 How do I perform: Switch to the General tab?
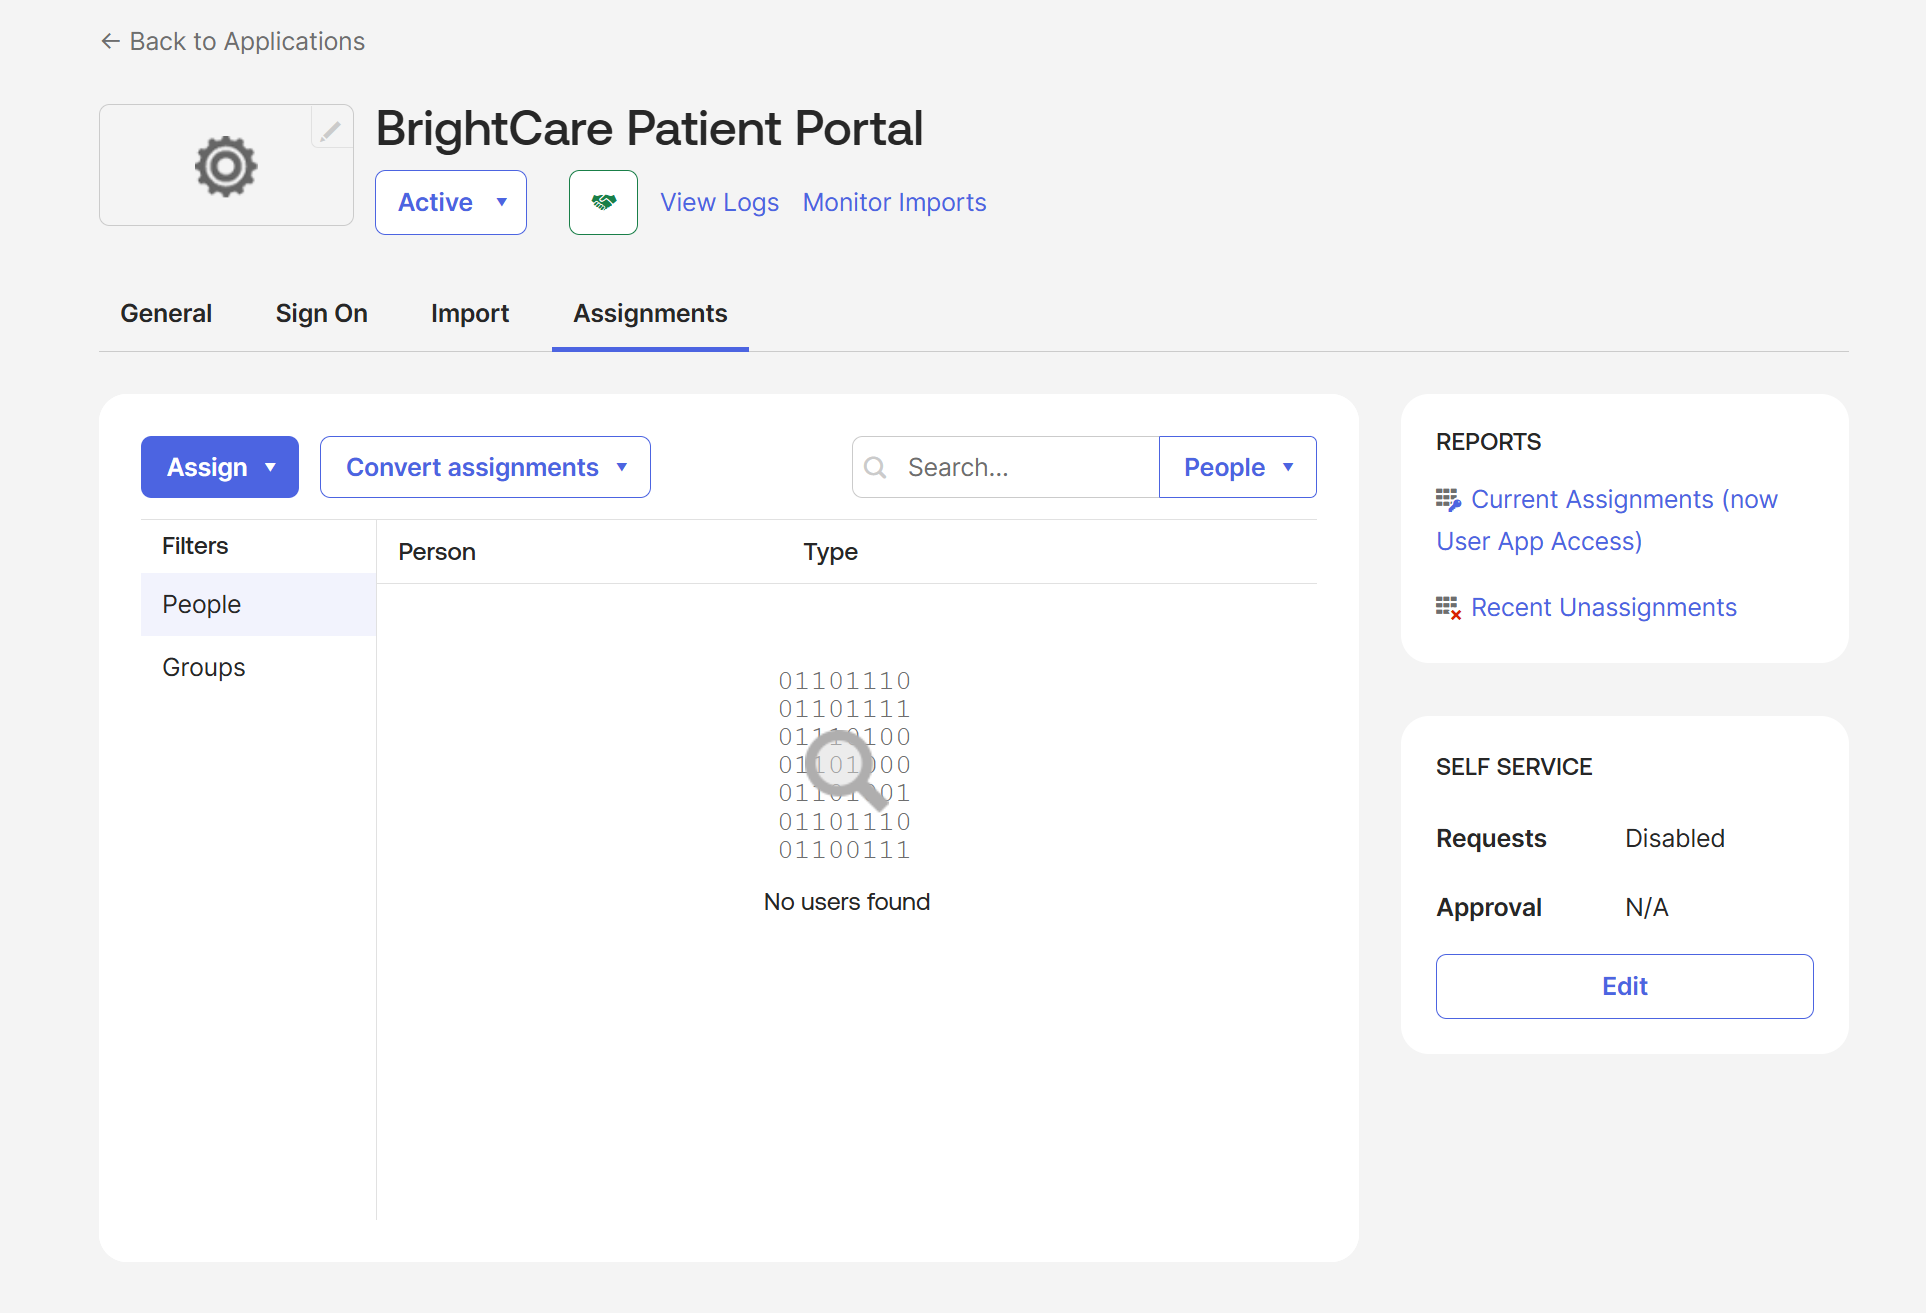(166, 313)
